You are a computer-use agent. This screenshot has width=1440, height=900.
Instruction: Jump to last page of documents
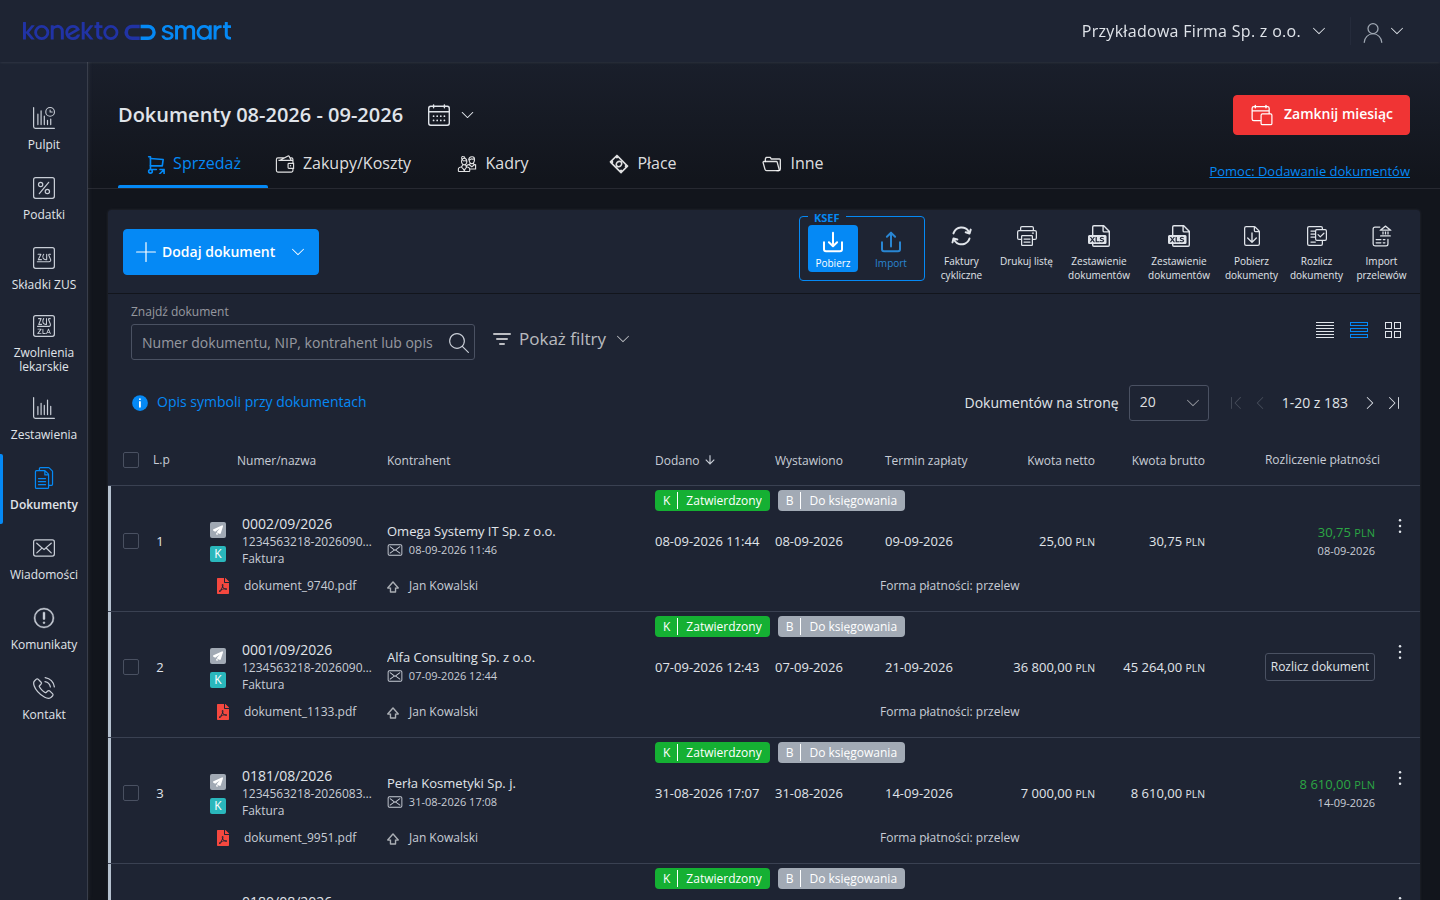pos(1394,403)
